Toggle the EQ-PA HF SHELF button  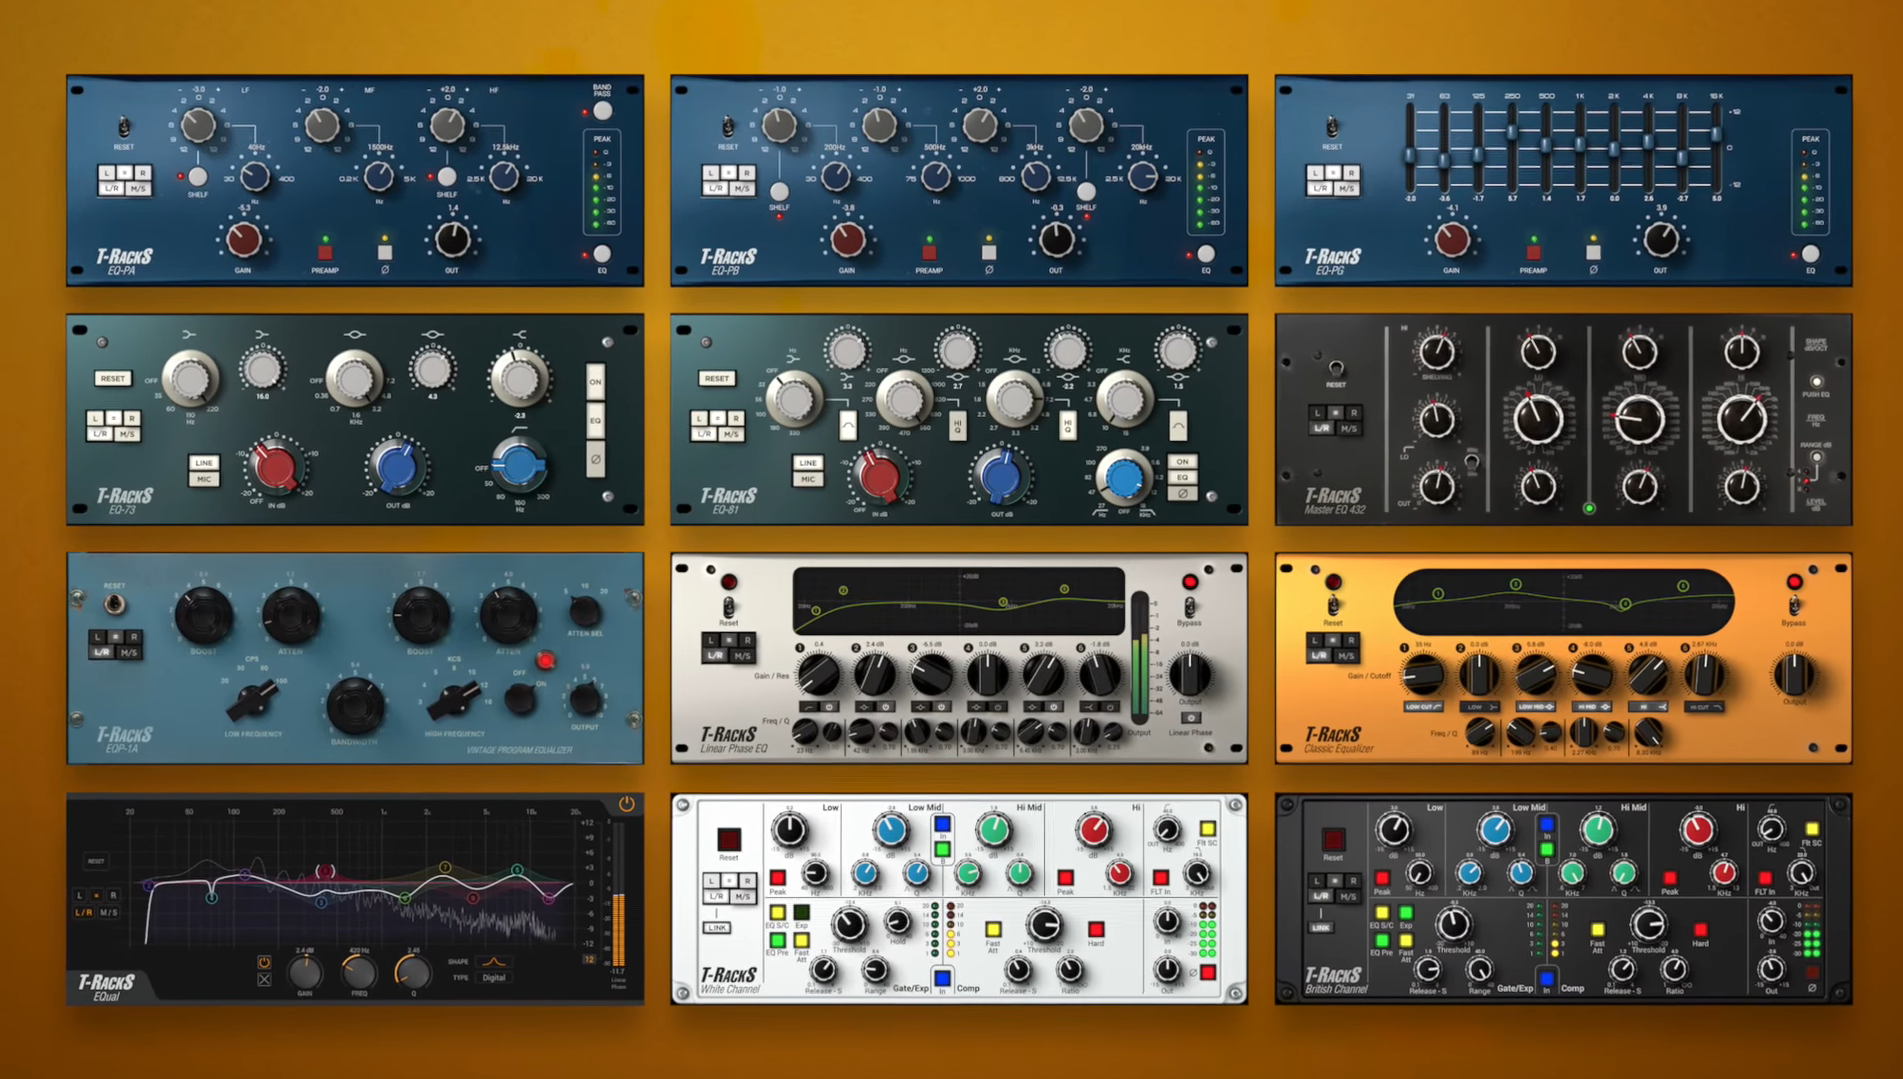447,177
